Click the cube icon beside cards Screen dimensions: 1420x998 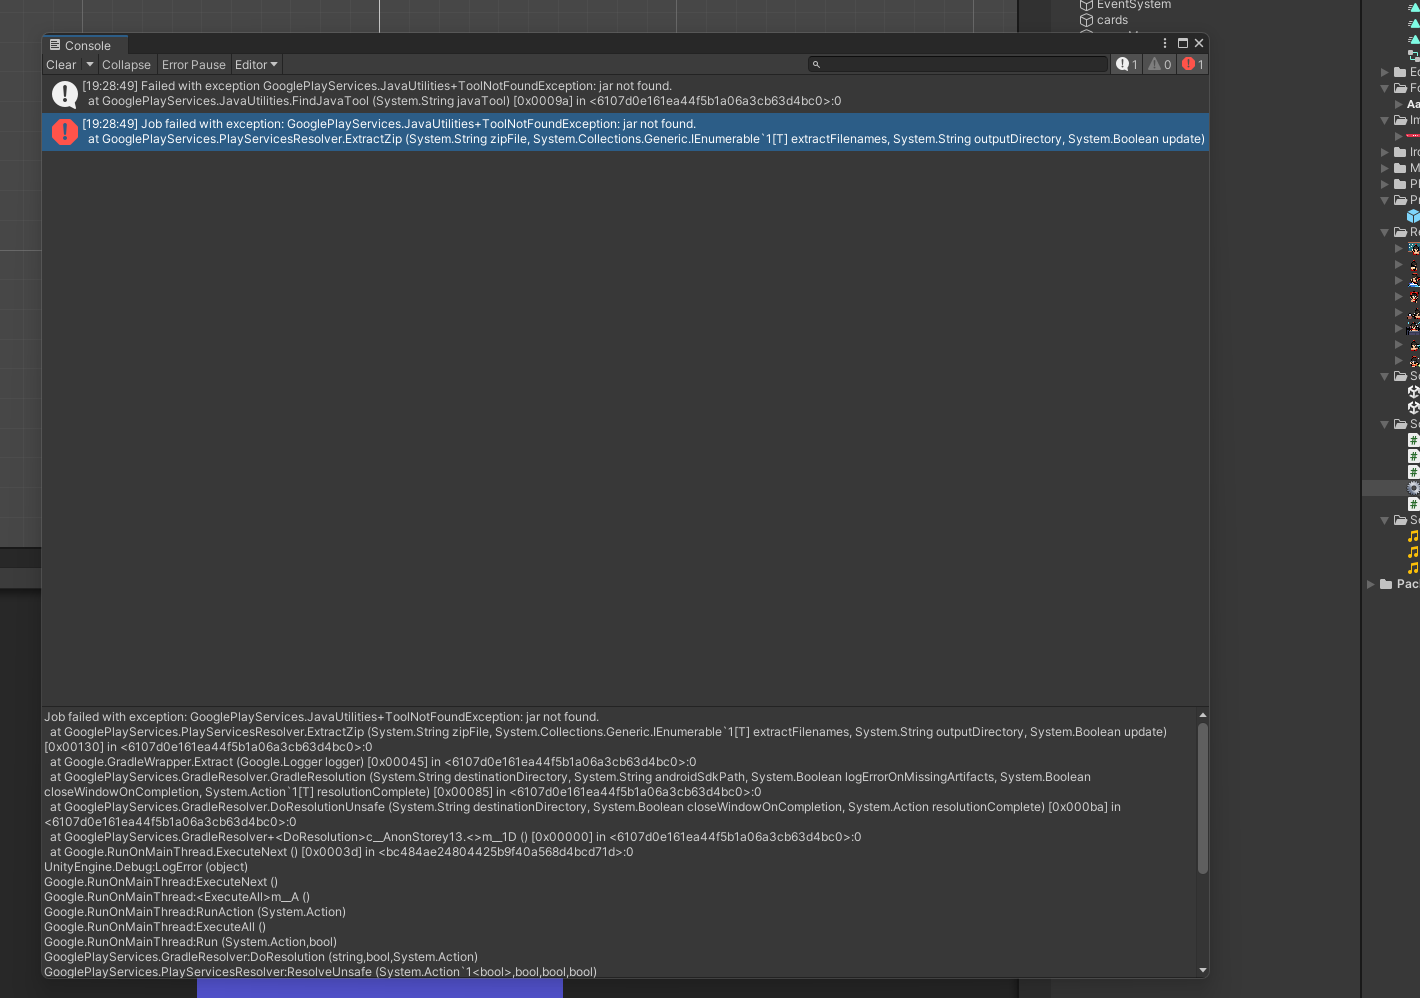[x=1086, y=20]
